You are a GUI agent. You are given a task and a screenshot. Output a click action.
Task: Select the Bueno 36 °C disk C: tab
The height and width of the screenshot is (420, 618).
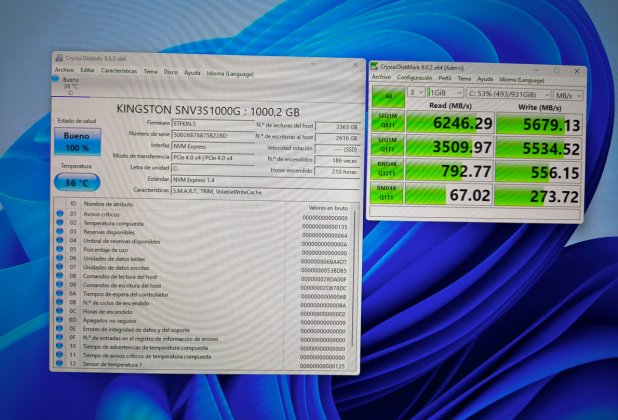coord(70,86)
